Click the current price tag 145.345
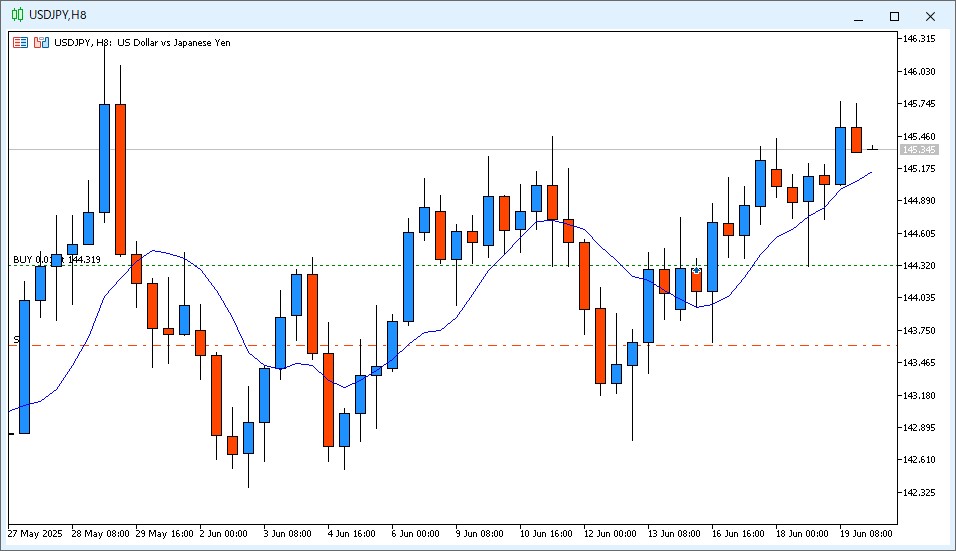Screen dimensions: 956x551 pos(919,150)
